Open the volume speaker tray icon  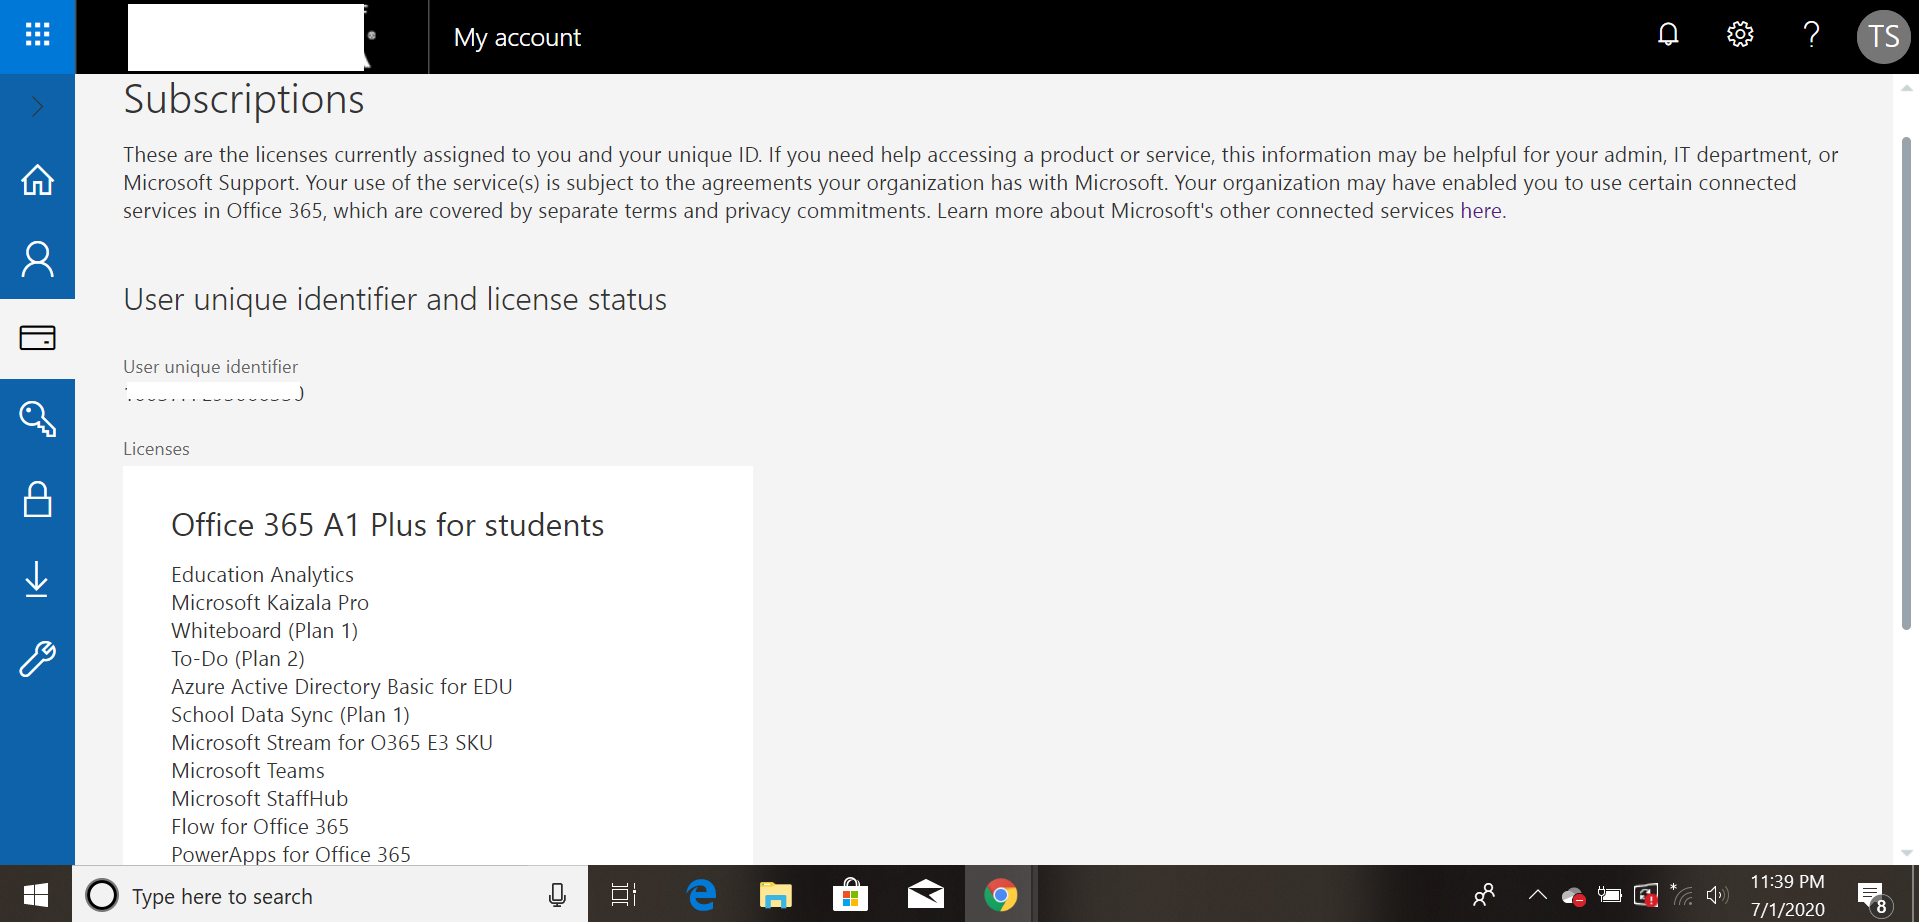[1717, 895]
